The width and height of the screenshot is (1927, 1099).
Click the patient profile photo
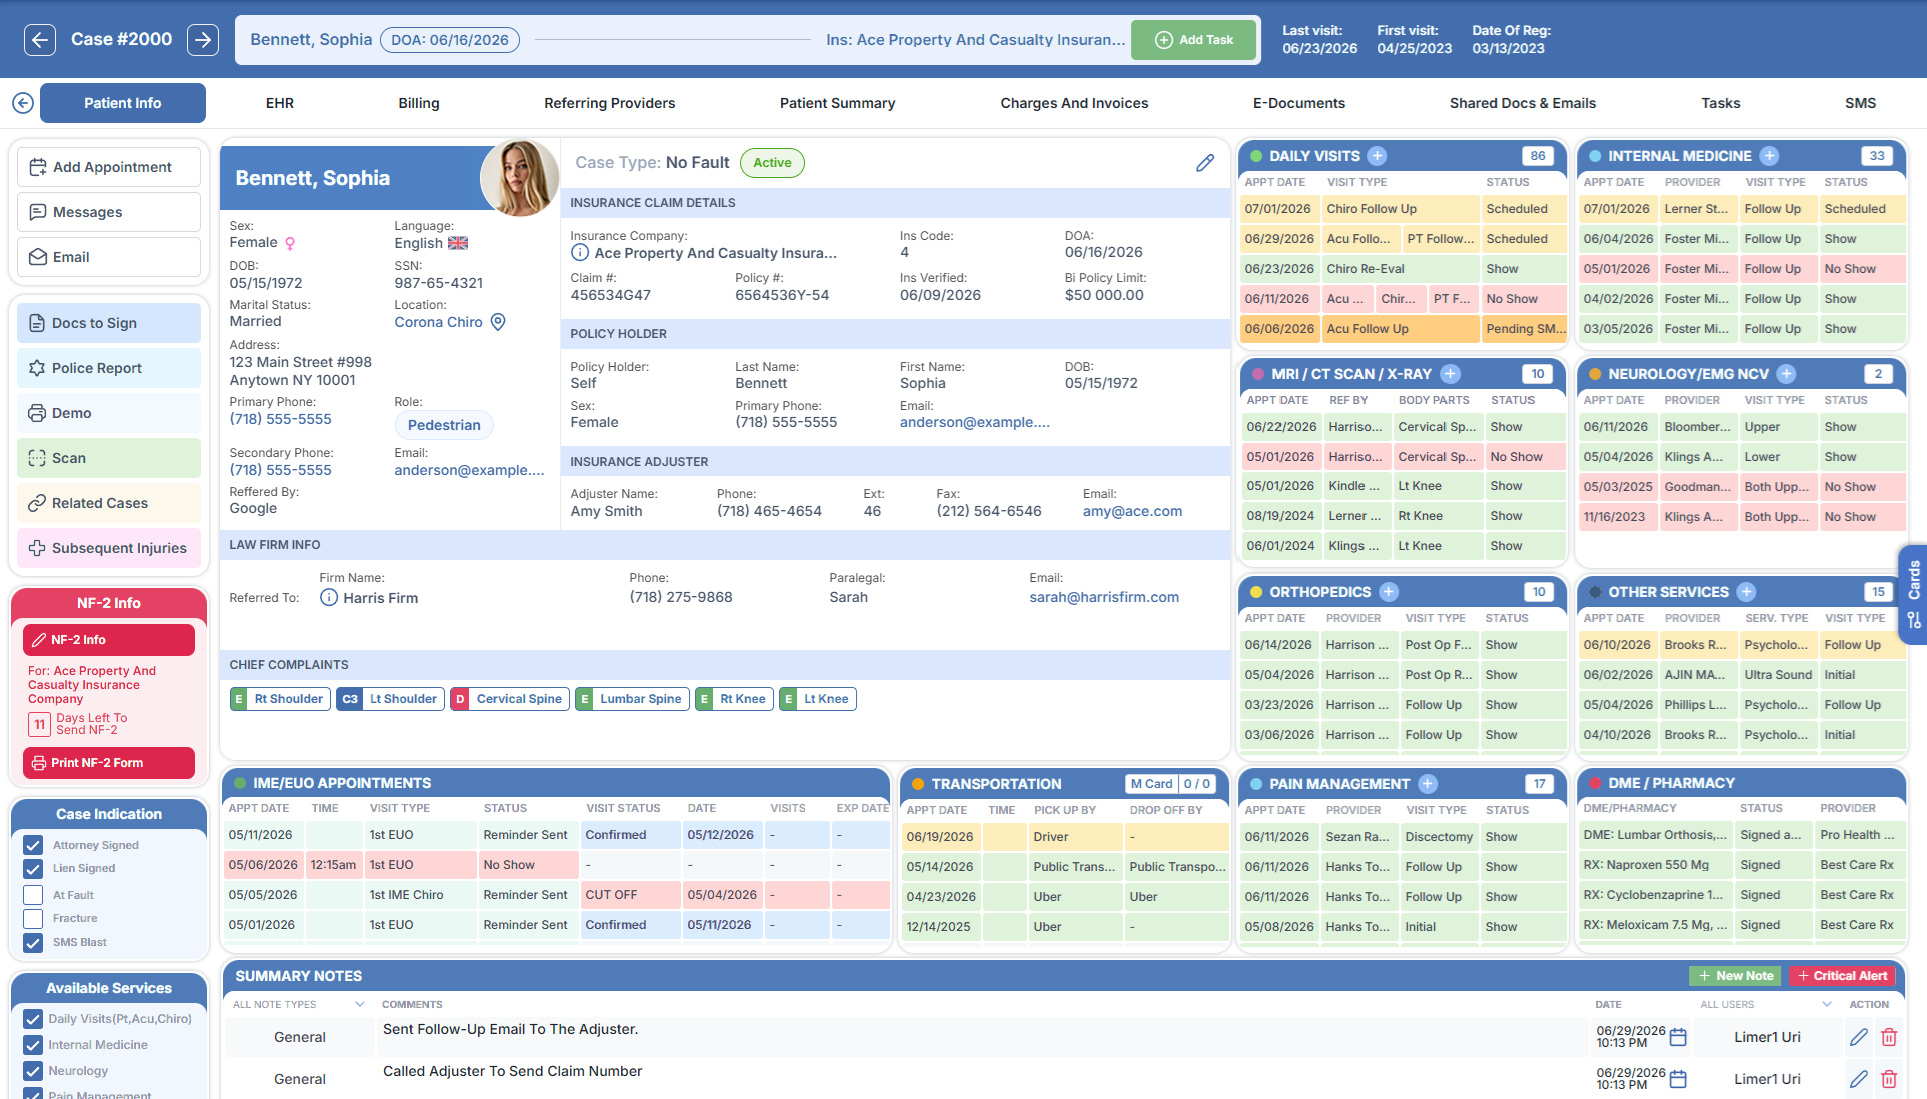(519, 177)
